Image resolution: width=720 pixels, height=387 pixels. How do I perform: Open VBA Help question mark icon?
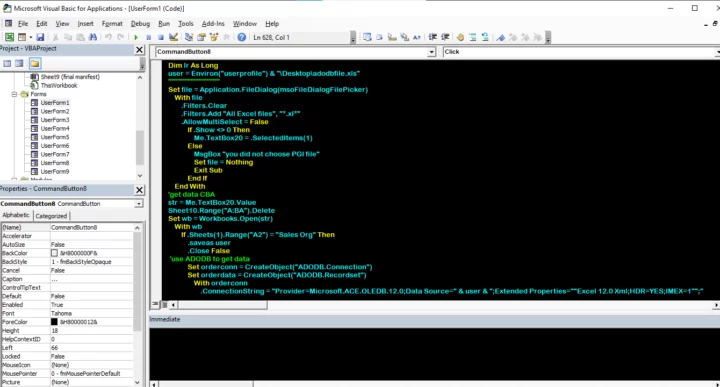coord(242,37)
